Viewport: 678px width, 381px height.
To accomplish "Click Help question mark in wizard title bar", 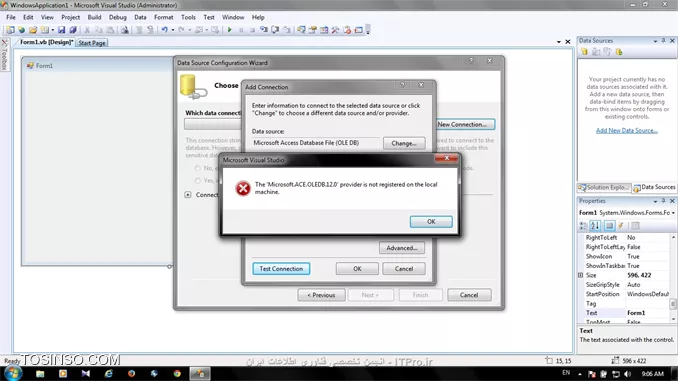I will click(471, 60).
